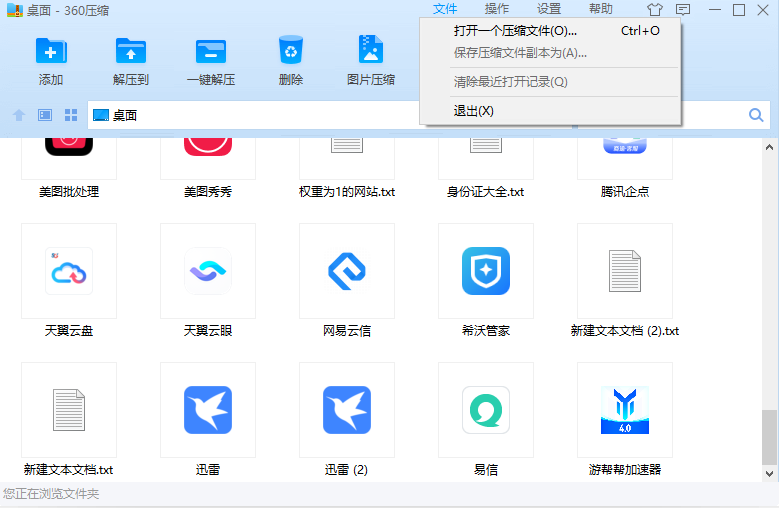The height and width of the screenshot is (508, 779).
Task: Select the 腾讯企点 icon
Action: pos(625,146)
